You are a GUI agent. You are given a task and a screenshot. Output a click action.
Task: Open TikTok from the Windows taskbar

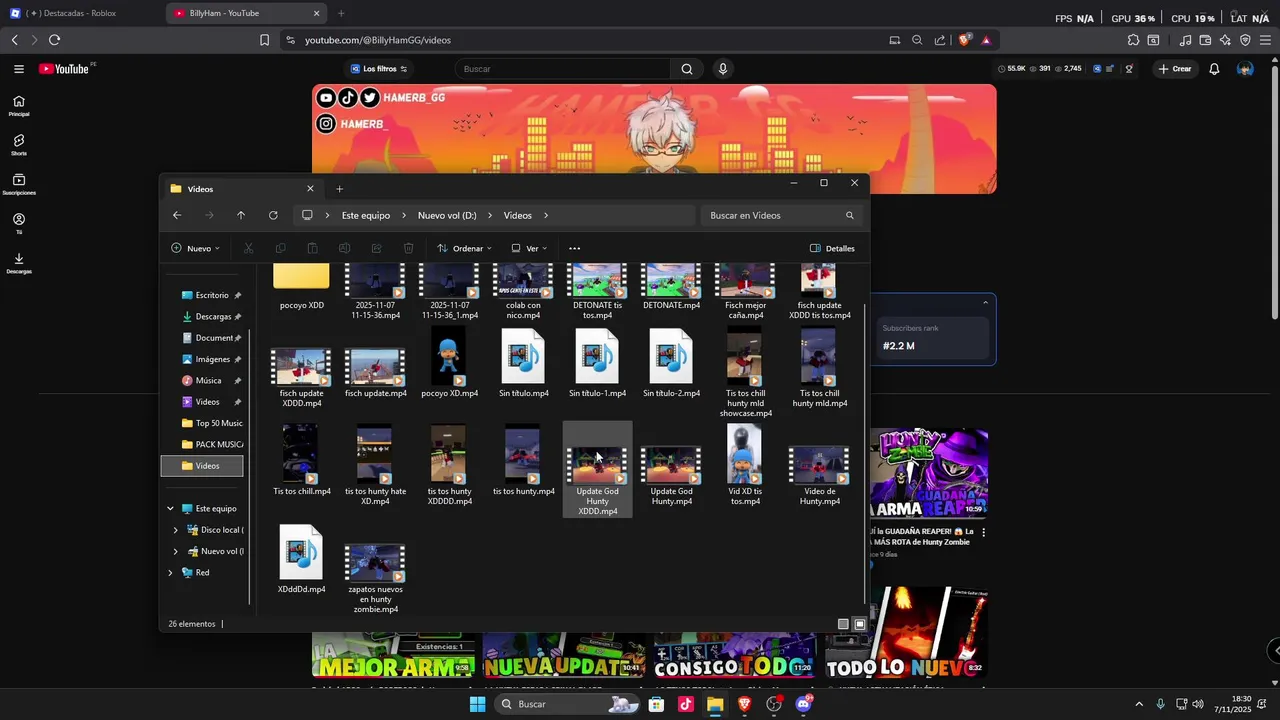pyautogui.click(x=686, y=704)
